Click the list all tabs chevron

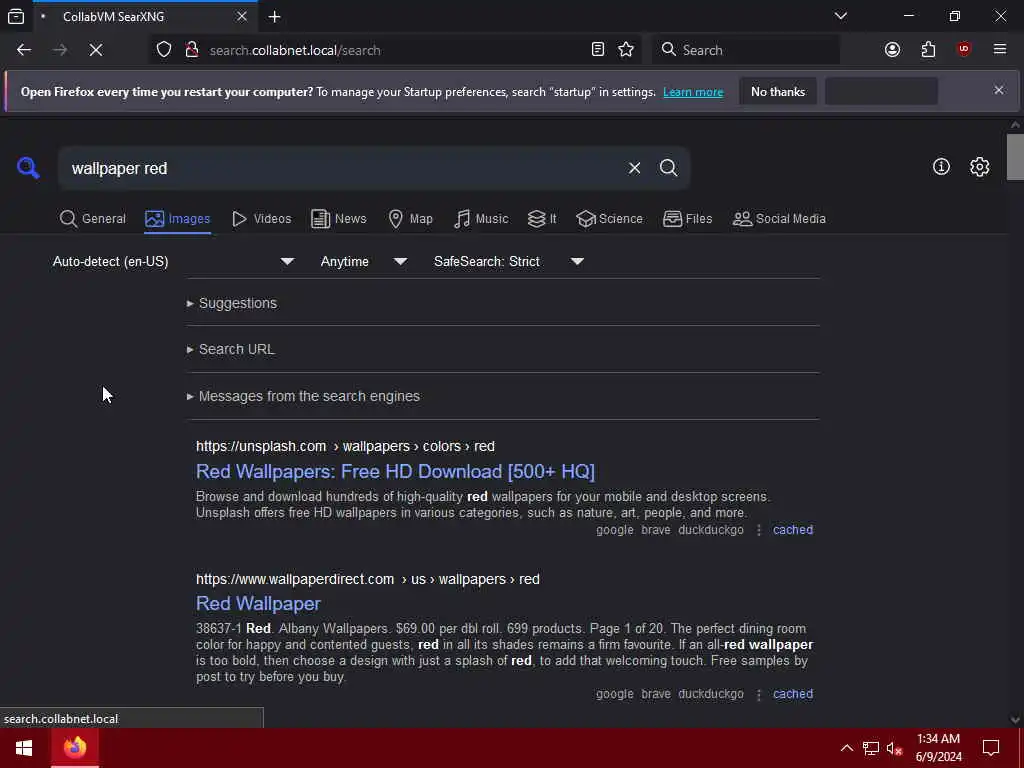tap(840, 16)
